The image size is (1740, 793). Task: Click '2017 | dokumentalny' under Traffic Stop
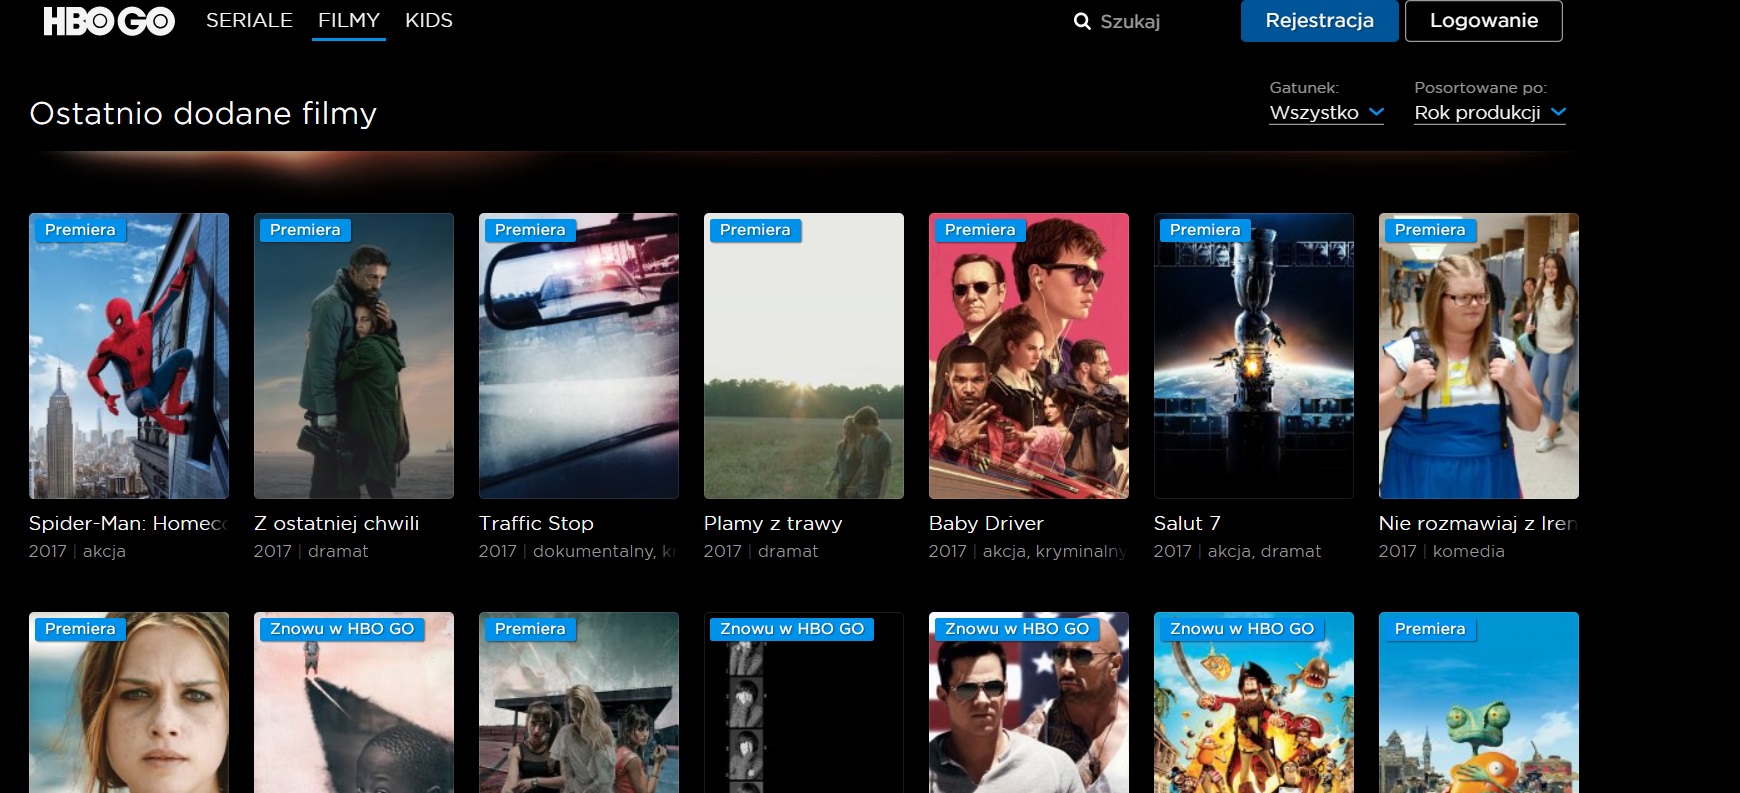578,551
